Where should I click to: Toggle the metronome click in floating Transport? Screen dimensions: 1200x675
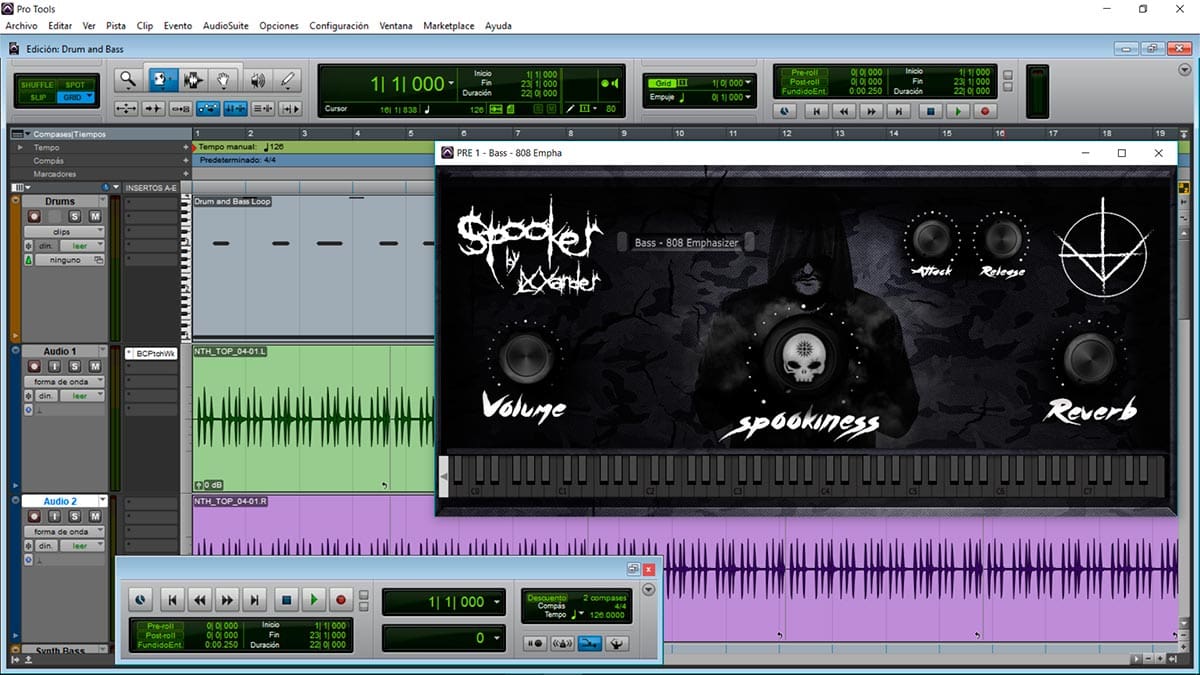pyautogui.click(x=563, y=643)
